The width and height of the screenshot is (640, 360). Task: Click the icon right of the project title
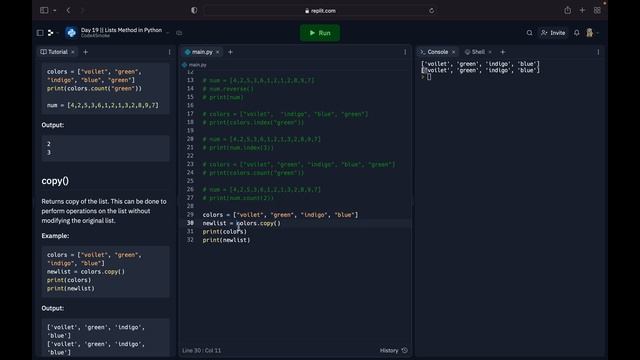click(179, 33)
